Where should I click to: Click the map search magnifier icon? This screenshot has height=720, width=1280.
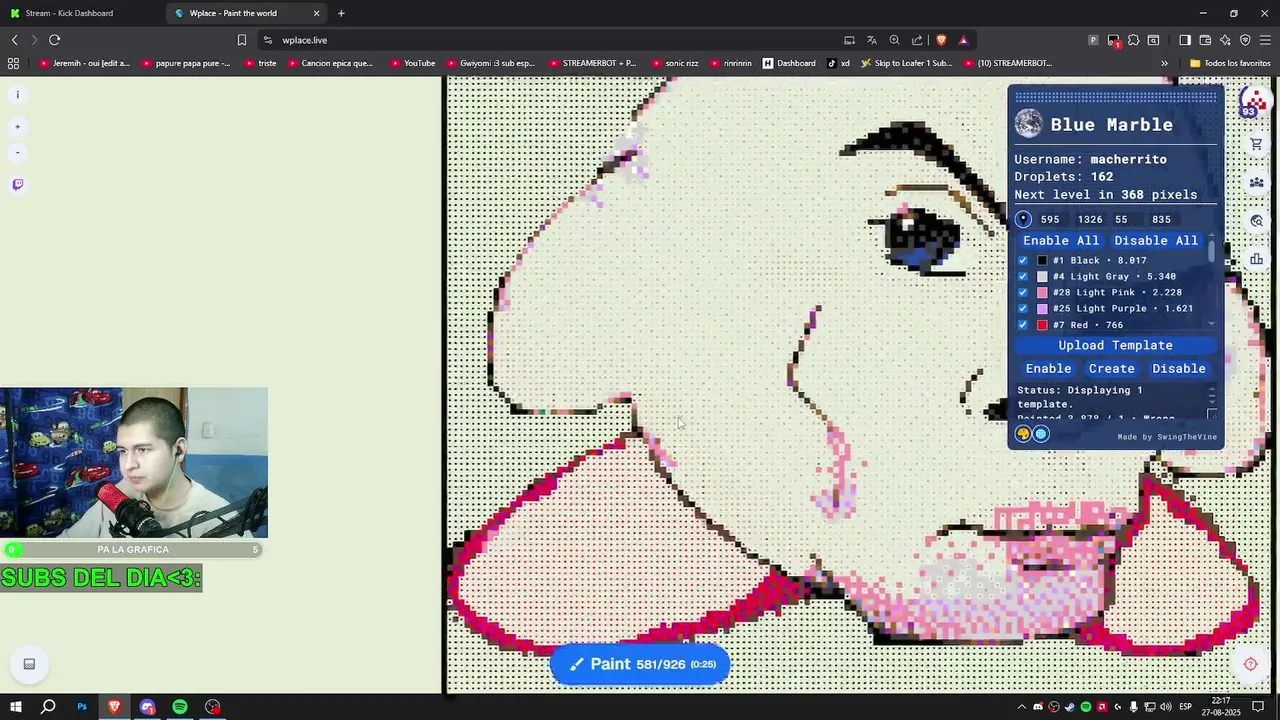click(1256, 221)
